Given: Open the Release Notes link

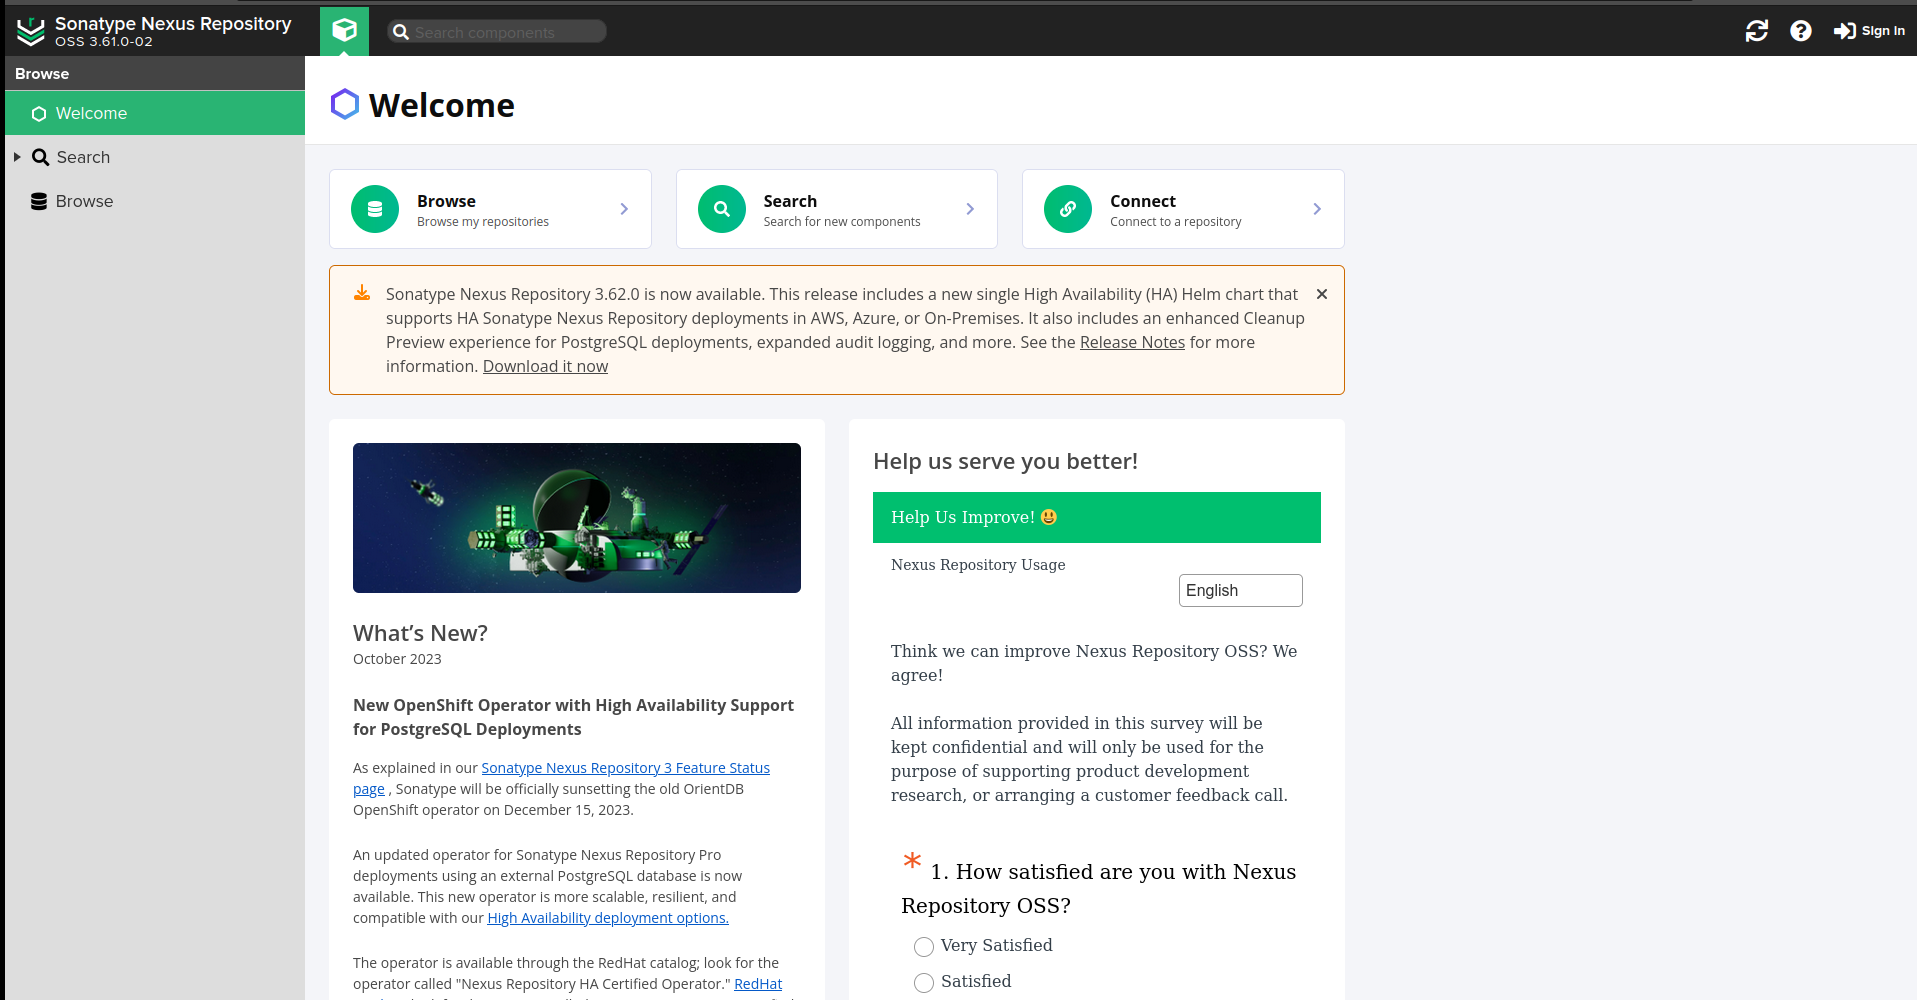Looking at the screenshot, I should click(x=1131, y=342).
